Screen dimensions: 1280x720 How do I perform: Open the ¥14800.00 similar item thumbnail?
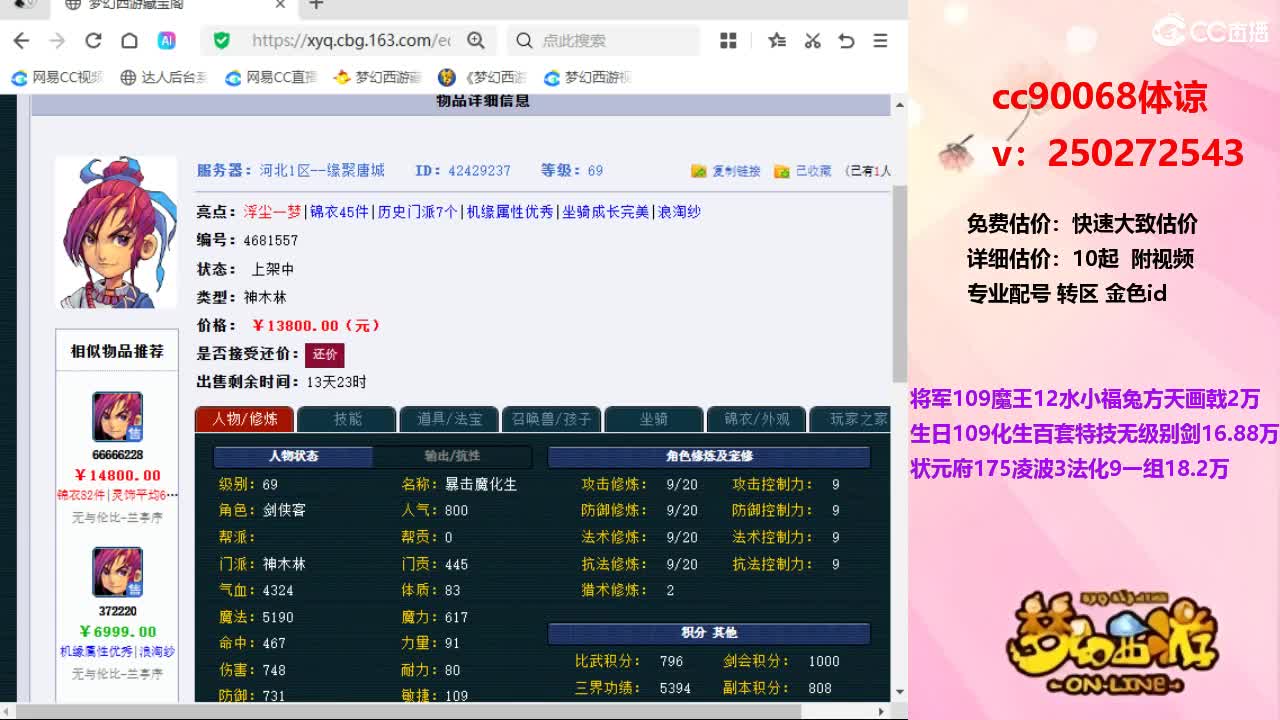117,417
